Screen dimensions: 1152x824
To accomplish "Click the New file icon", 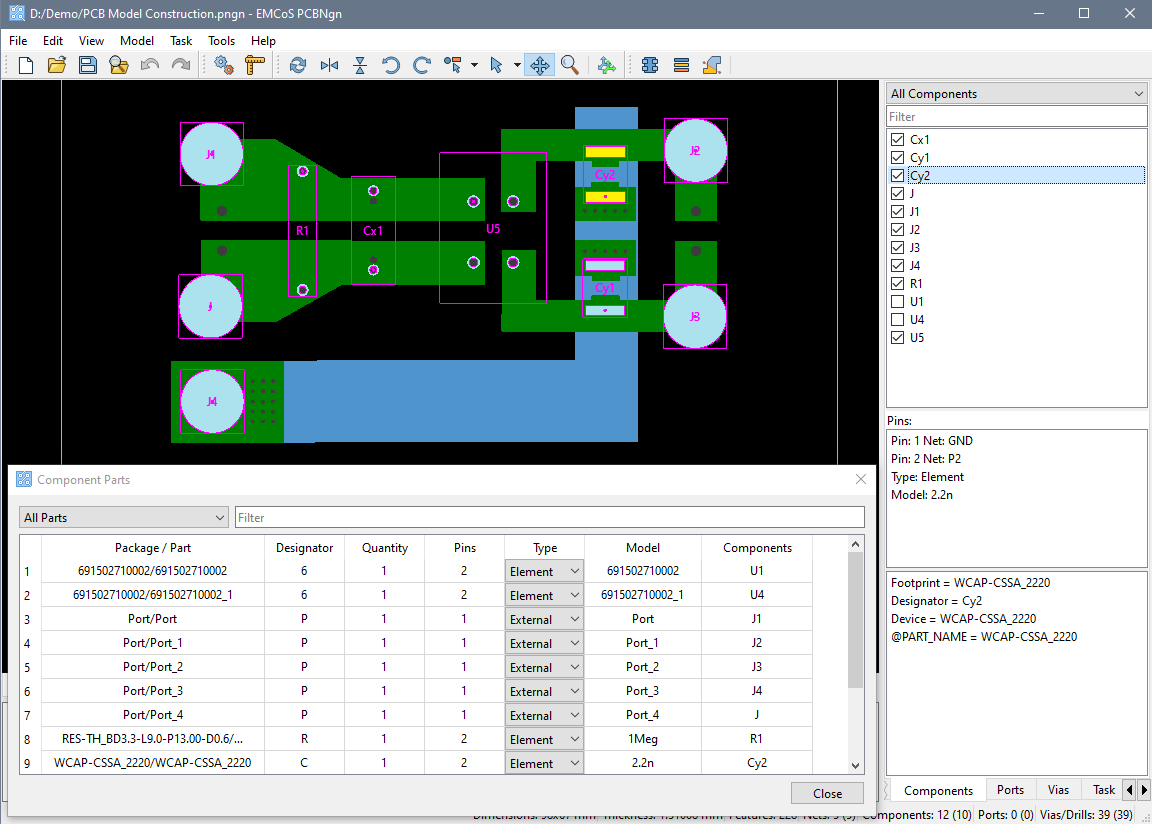I will coord(26,65).
